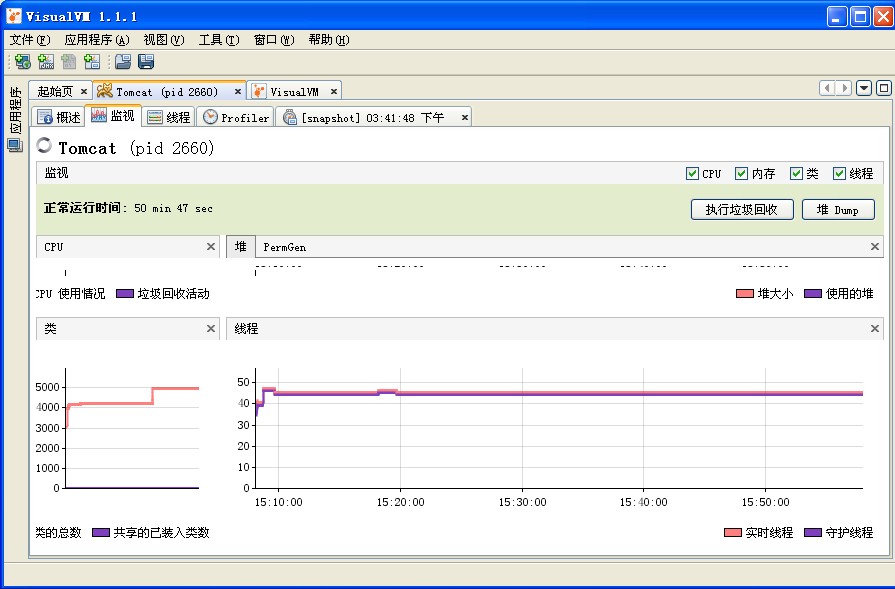
Task: Open the 视图(V) menu
Action: pos(164,40)
